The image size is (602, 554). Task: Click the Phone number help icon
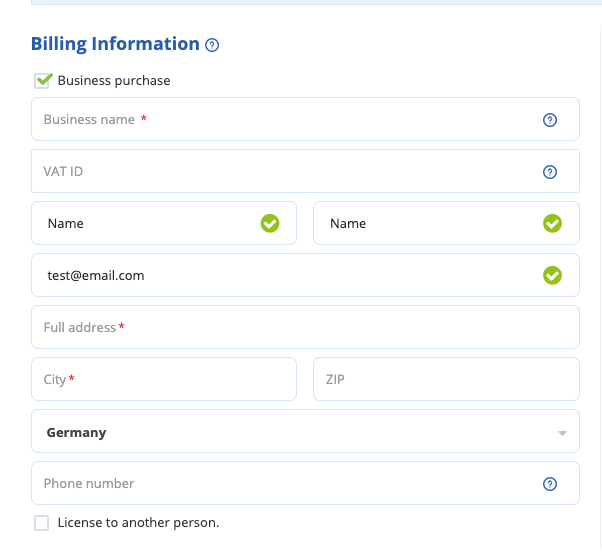click(549, 484)
